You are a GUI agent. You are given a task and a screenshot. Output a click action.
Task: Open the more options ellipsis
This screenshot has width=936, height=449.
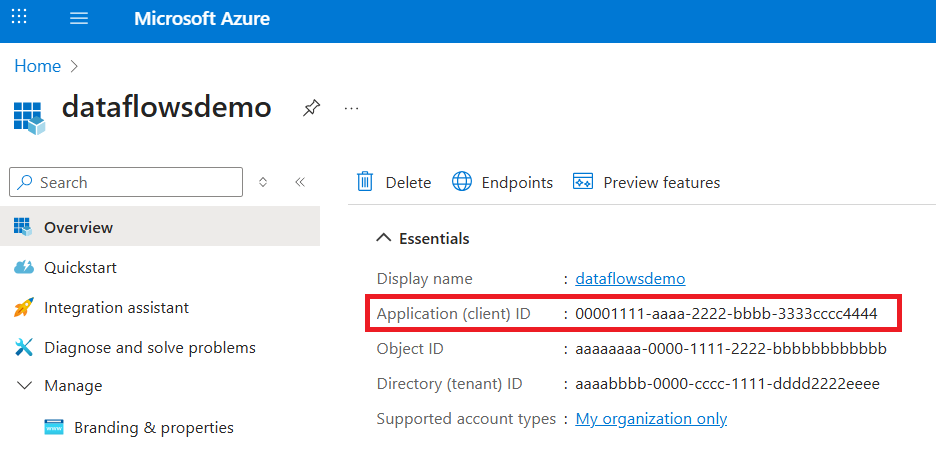click(351, 108)
